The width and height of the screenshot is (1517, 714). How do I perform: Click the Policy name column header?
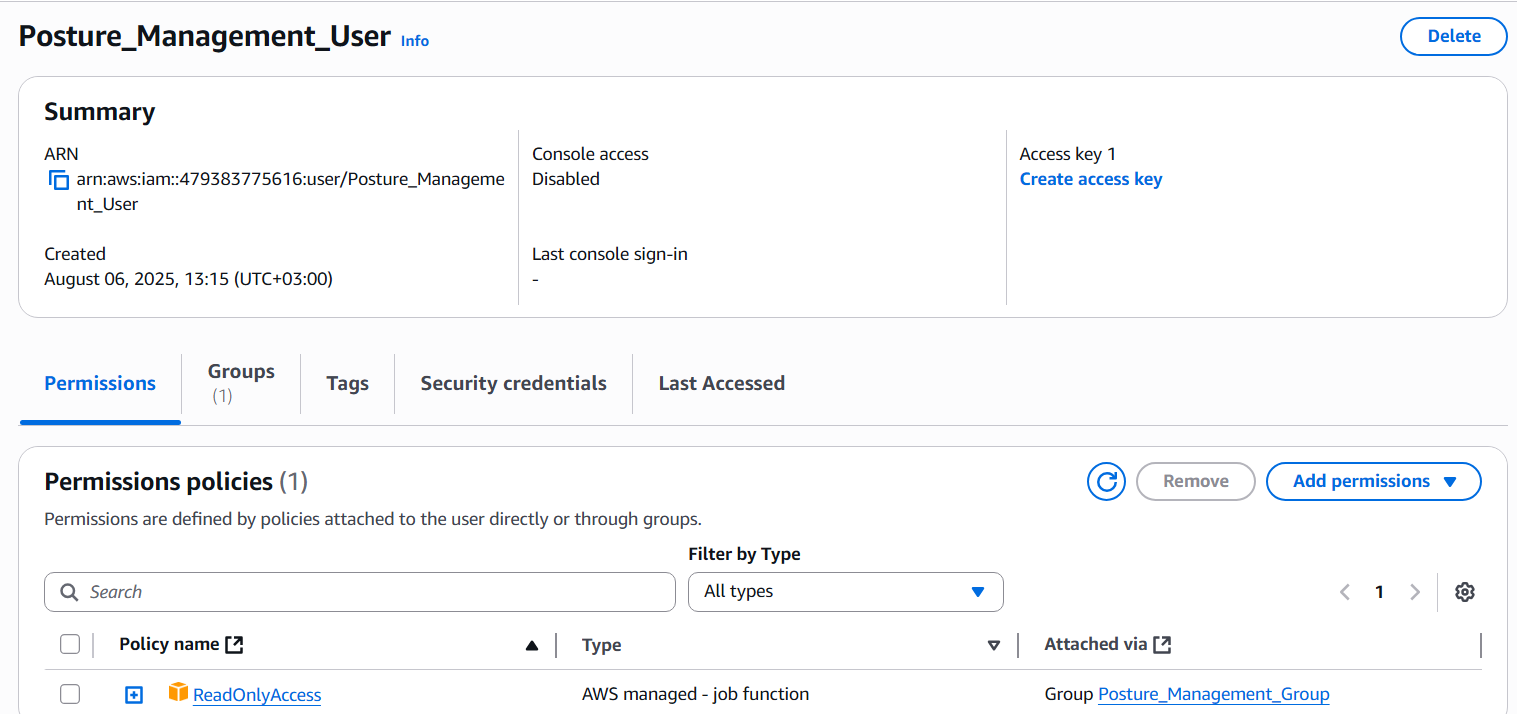pos(169,644)
